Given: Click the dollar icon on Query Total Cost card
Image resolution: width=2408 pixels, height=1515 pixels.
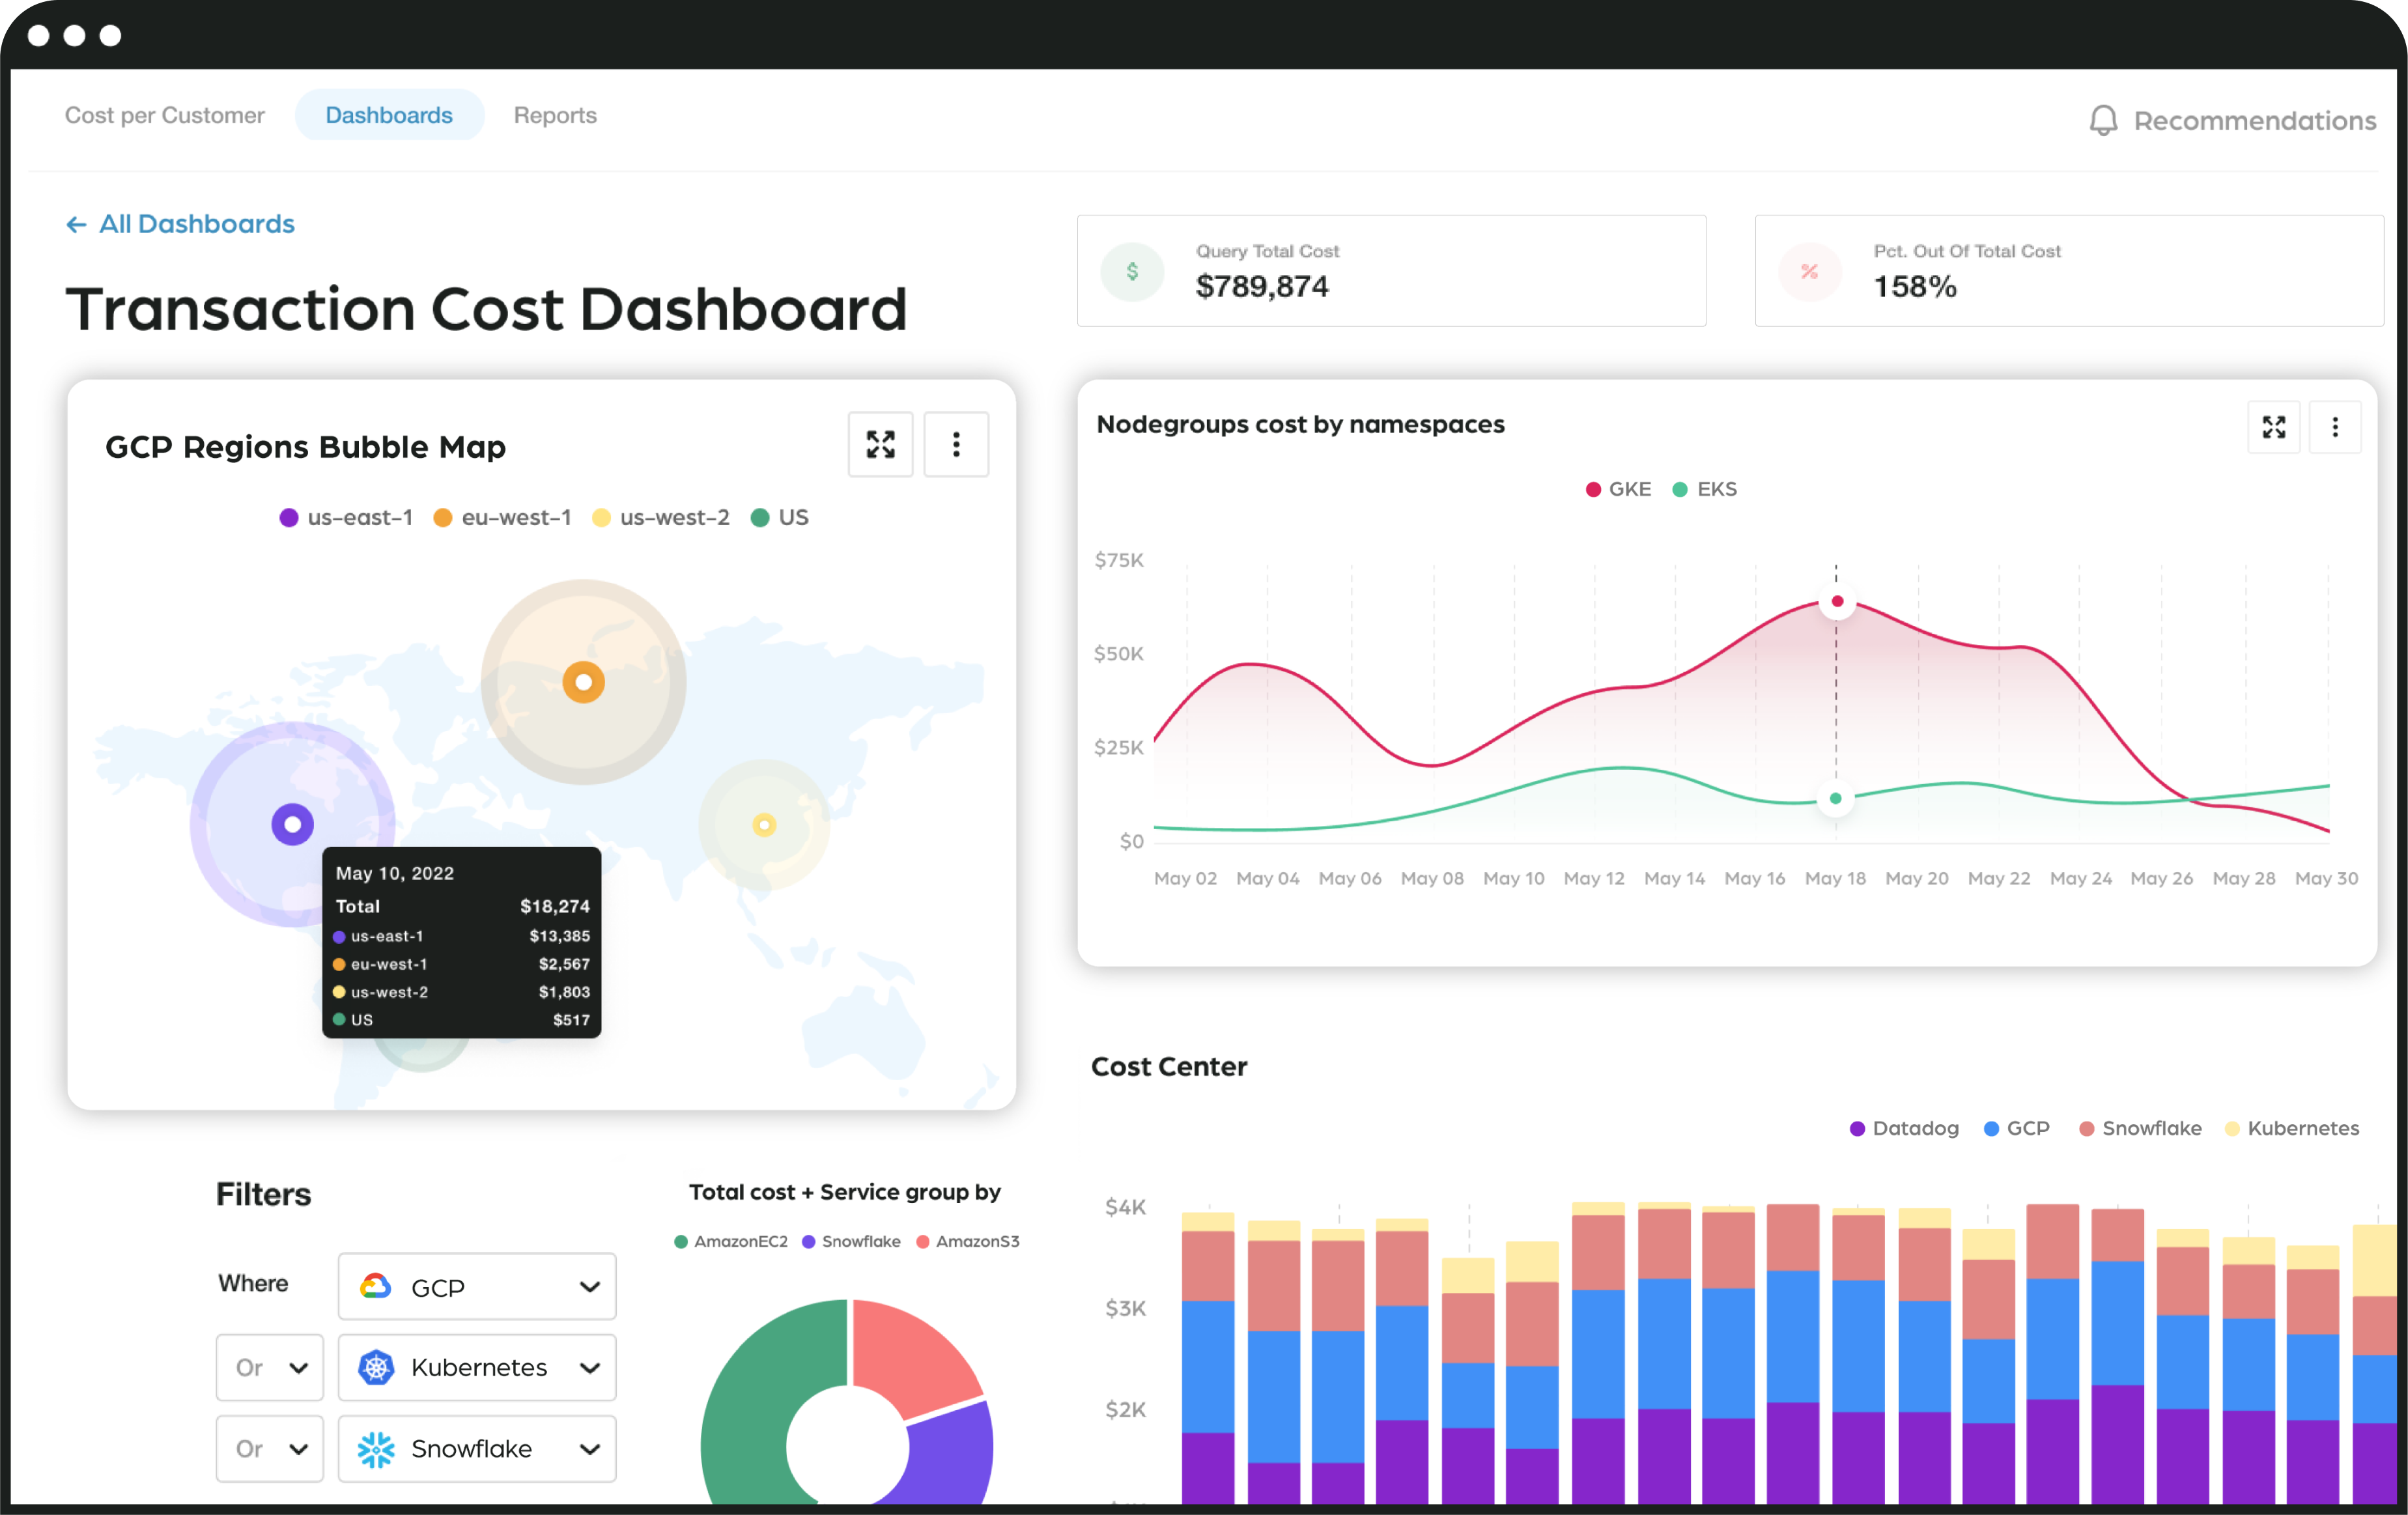Looking at the screenshot, I should [x=1133, y=271].
